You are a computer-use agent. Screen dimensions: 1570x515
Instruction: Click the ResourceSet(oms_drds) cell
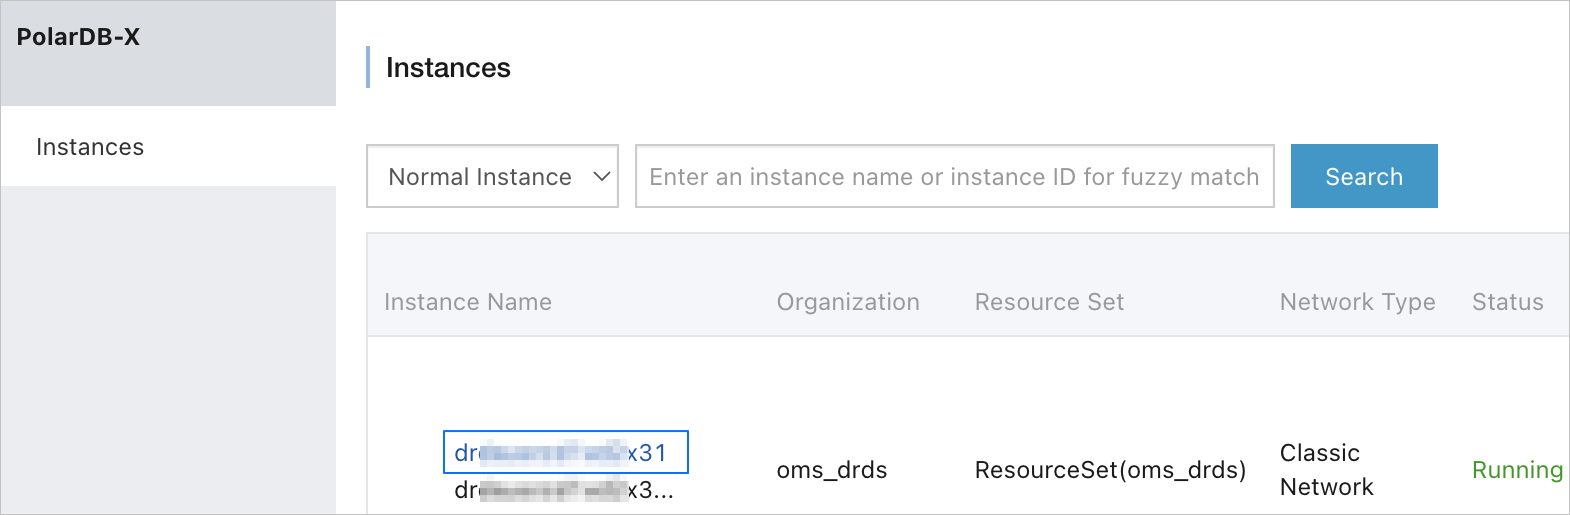[x=1110, y=470]
